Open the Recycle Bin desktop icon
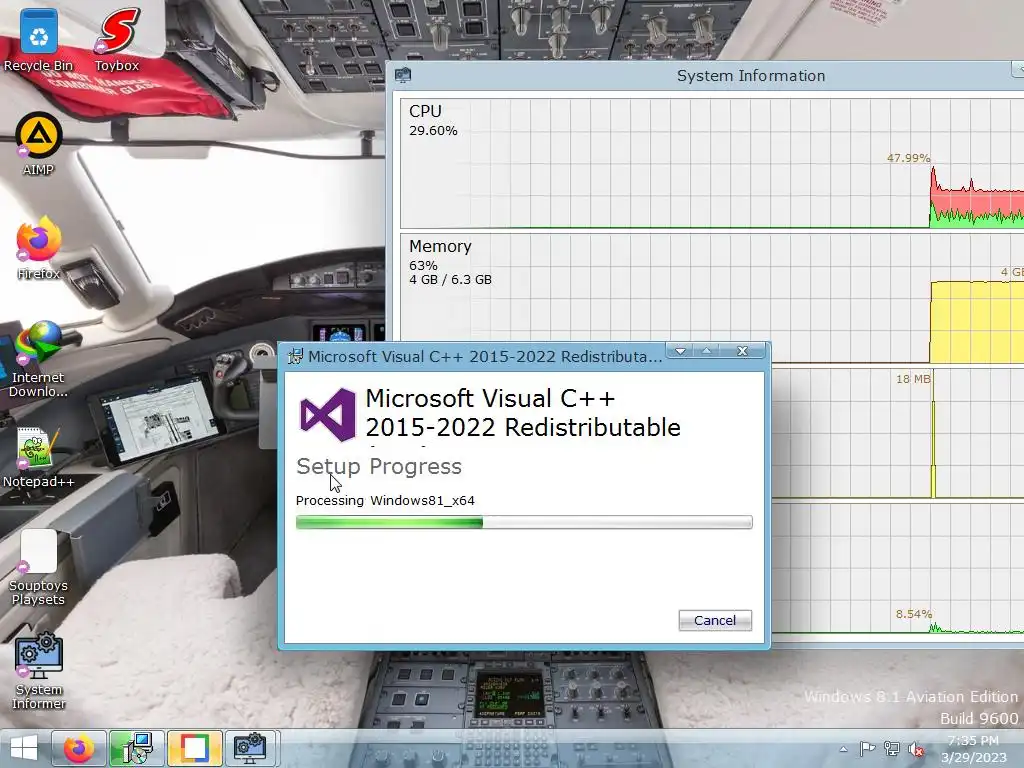 pyautogui.click(x=38, y=39)
